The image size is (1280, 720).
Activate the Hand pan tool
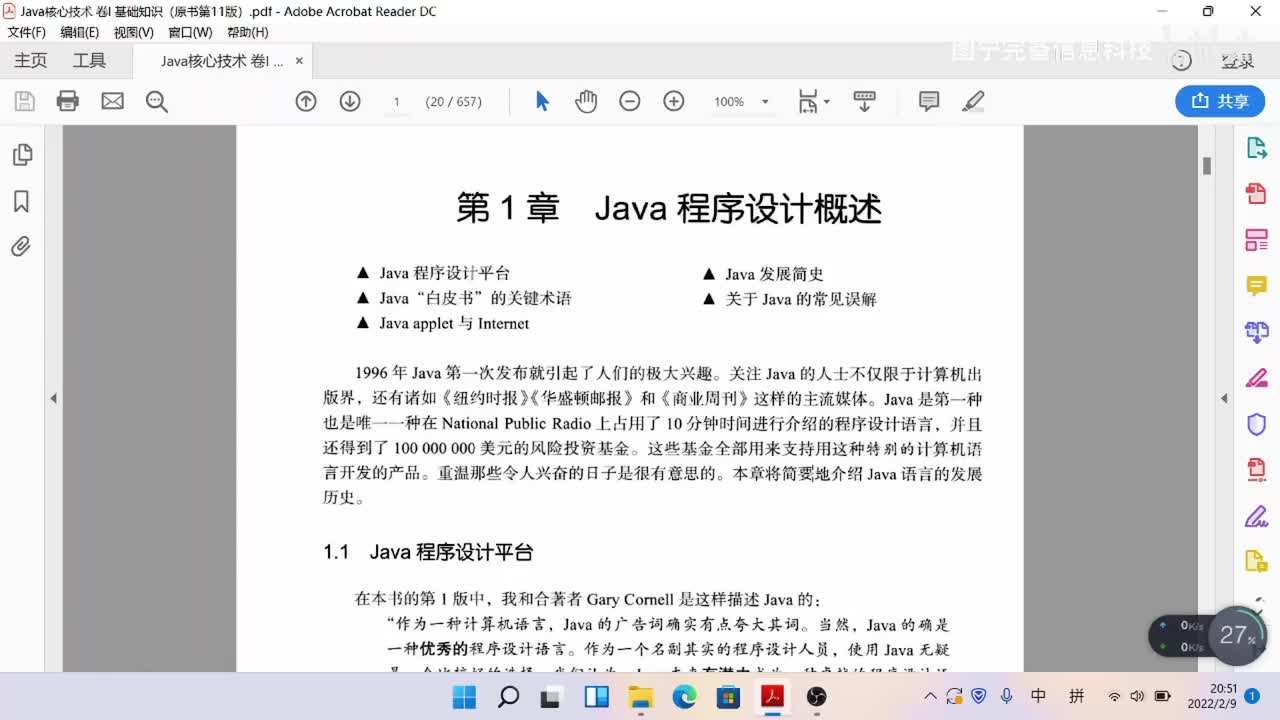586,101
